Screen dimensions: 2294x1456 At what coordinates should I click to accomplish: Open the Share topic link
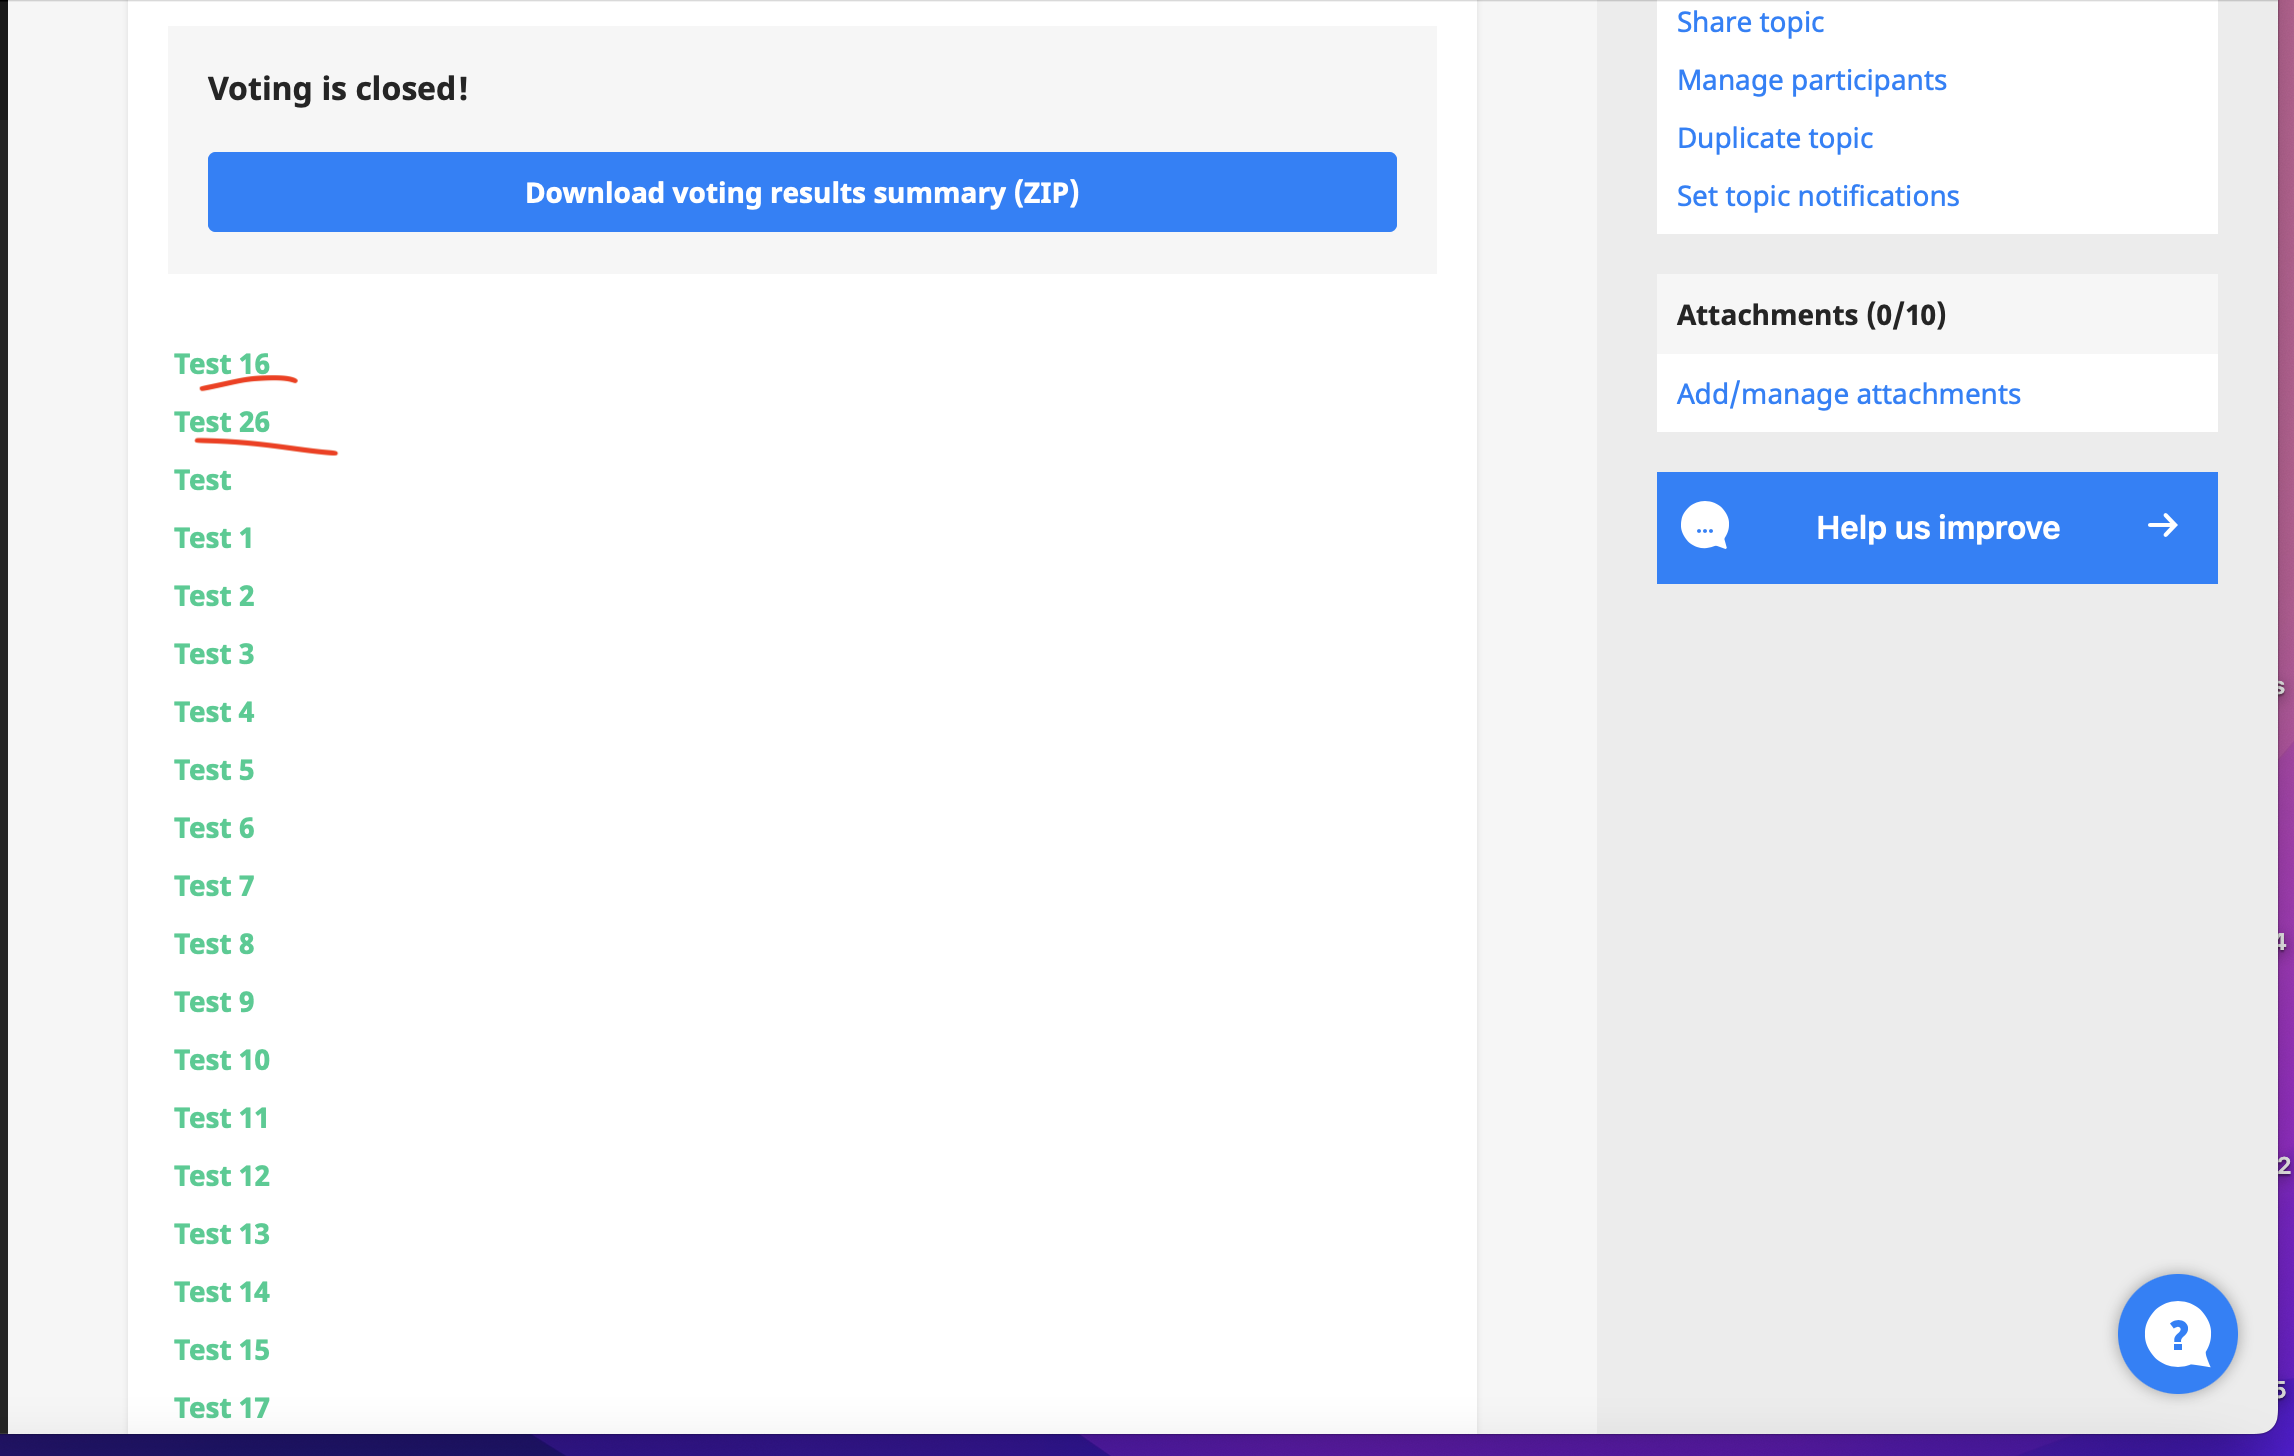pos(1750,21)
